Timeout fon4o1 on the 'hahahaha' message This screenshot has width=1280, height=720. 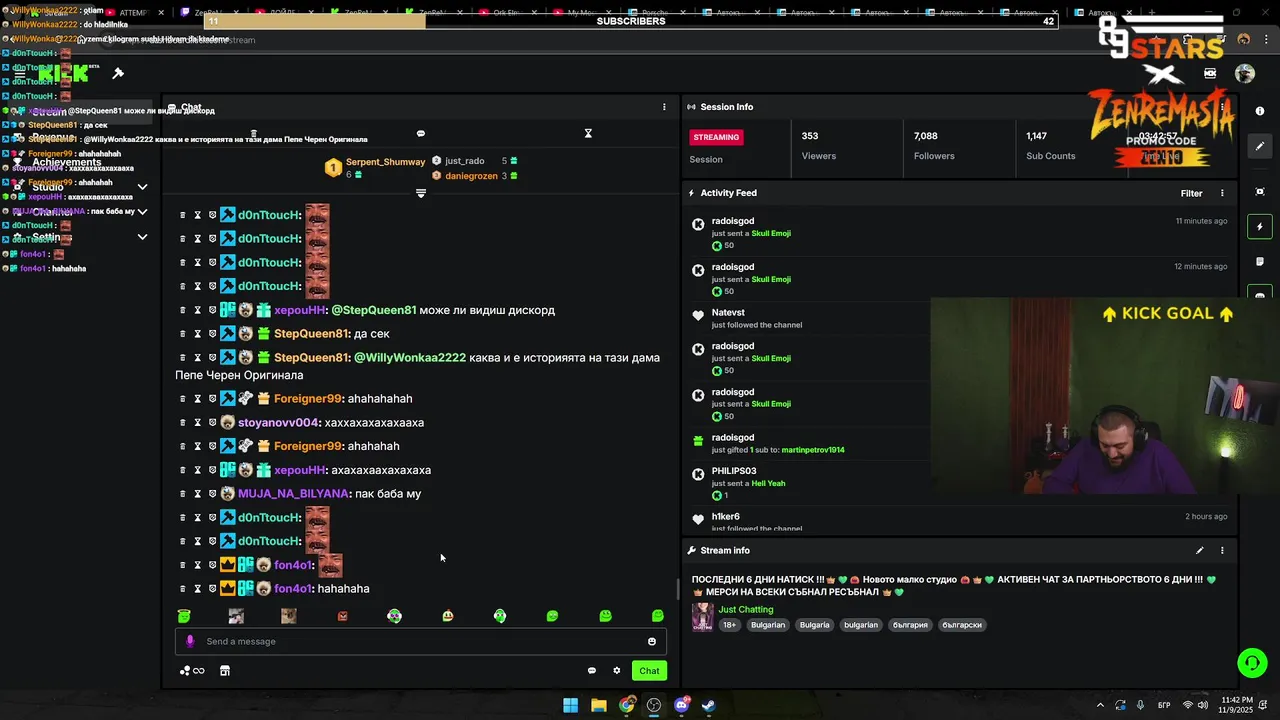197,589
